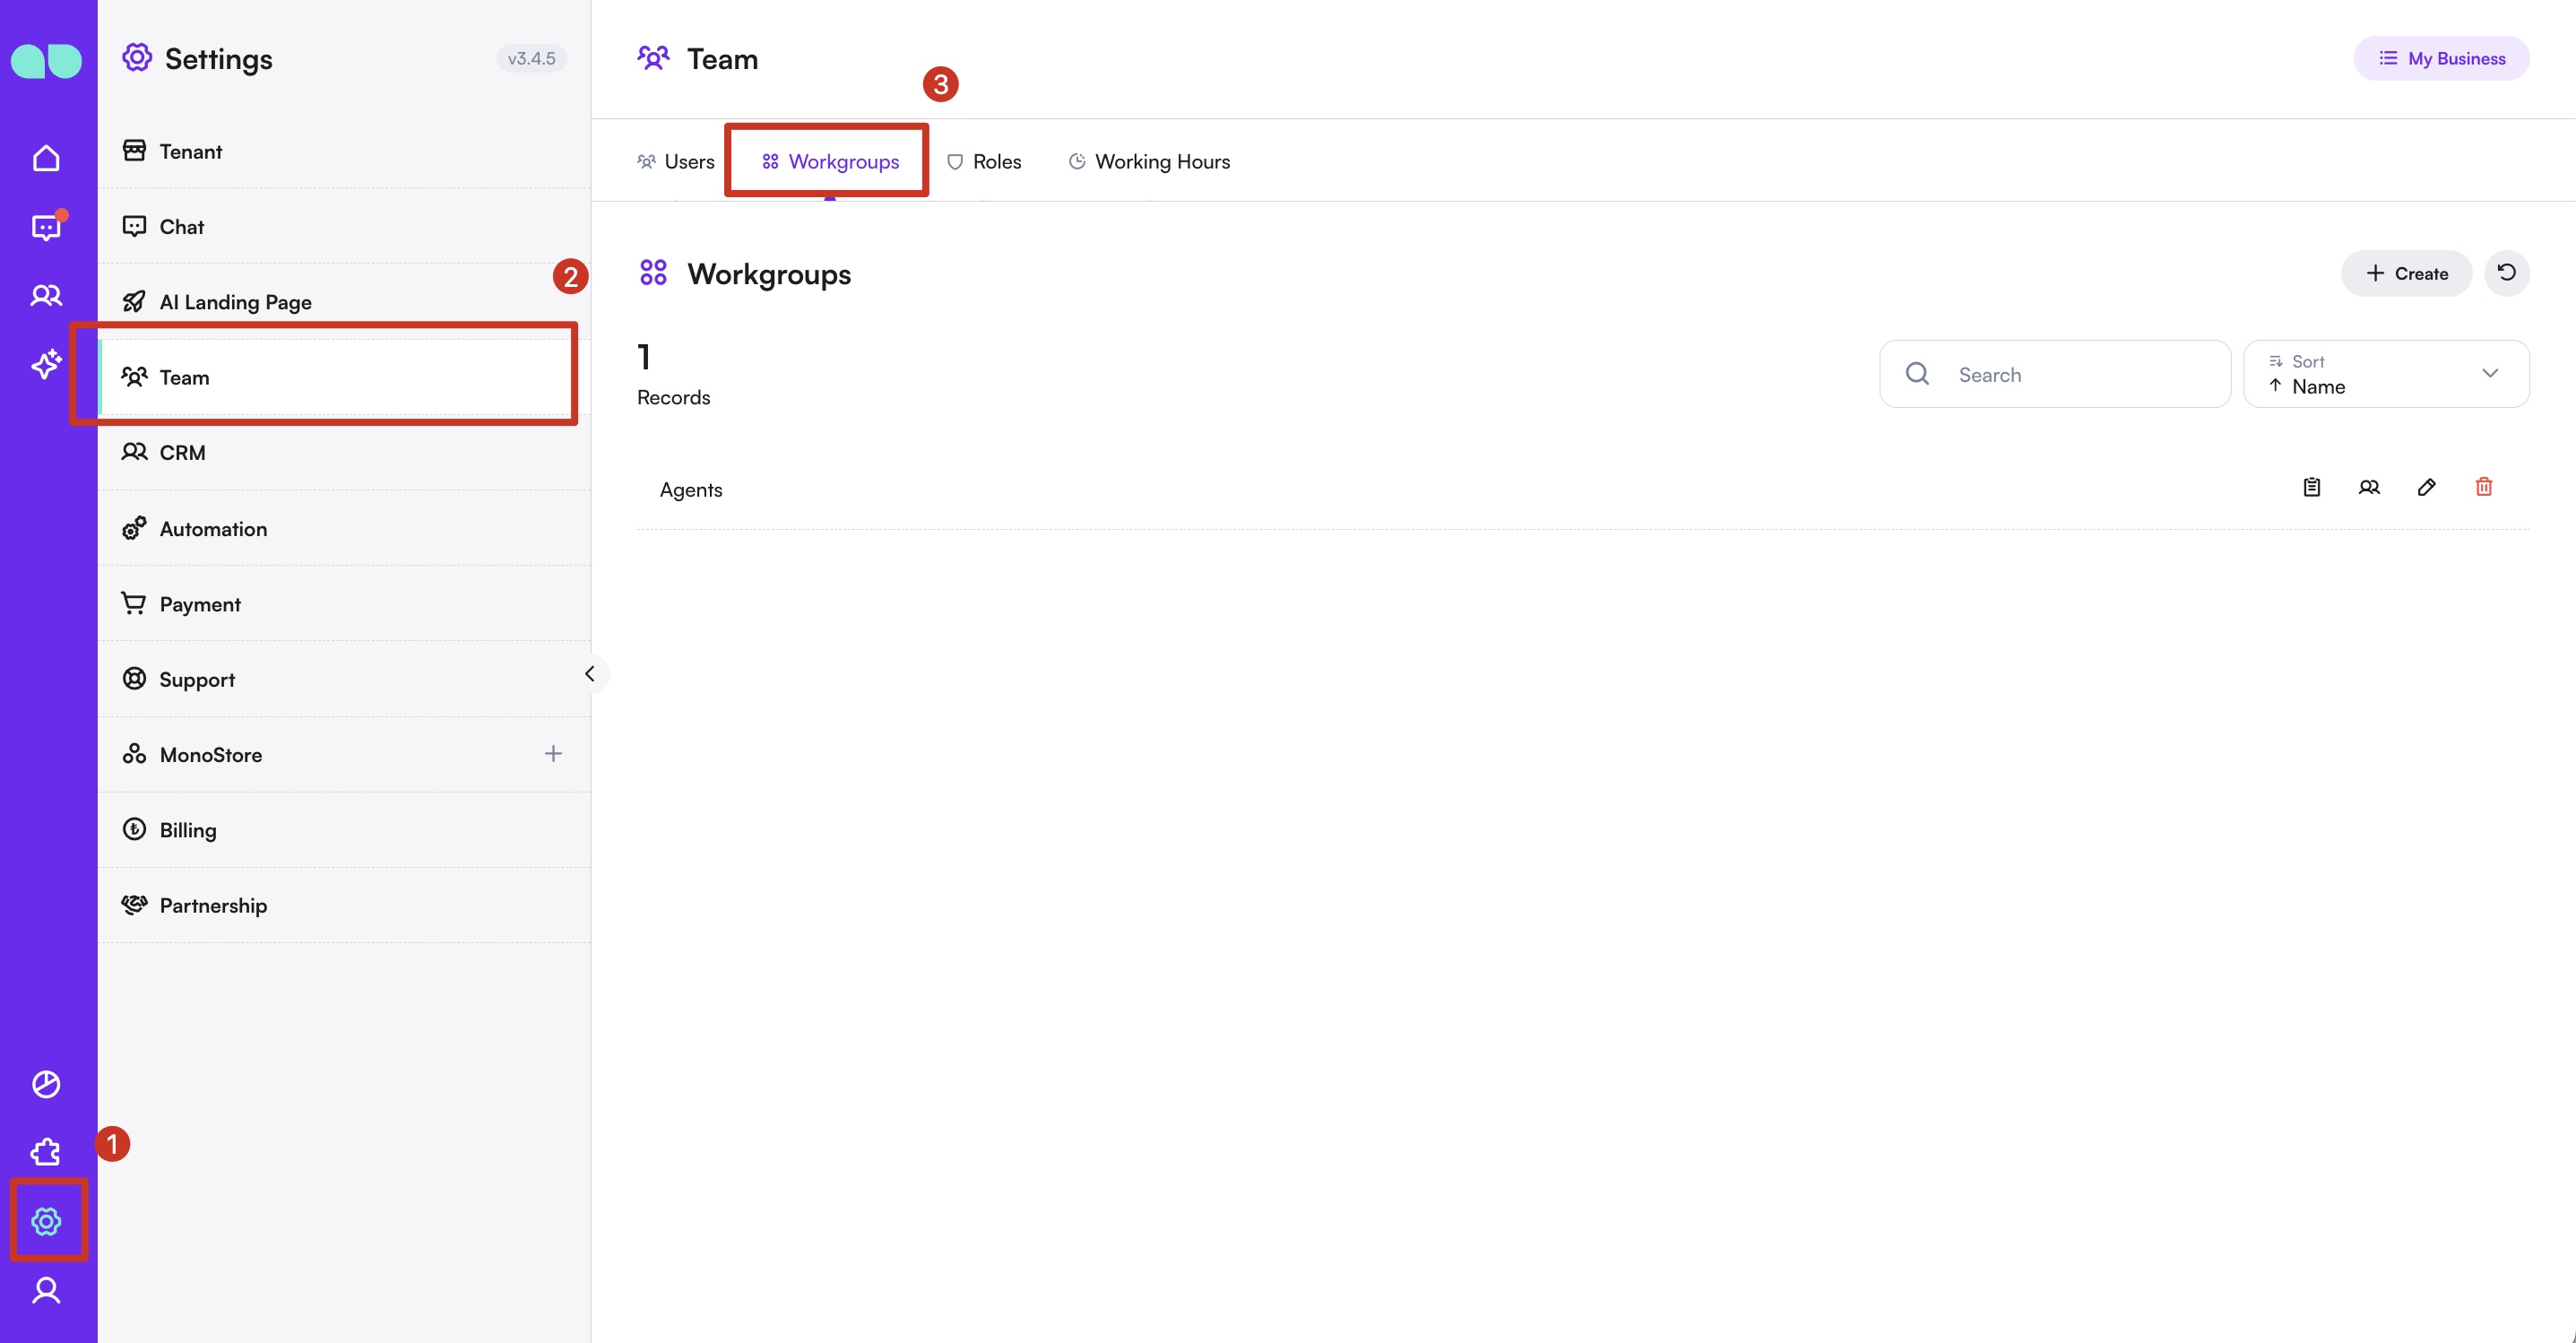Screen dimensions: 2576x1343
Task: Open the integrations puzzle icon
Action: click(46, 1152)
